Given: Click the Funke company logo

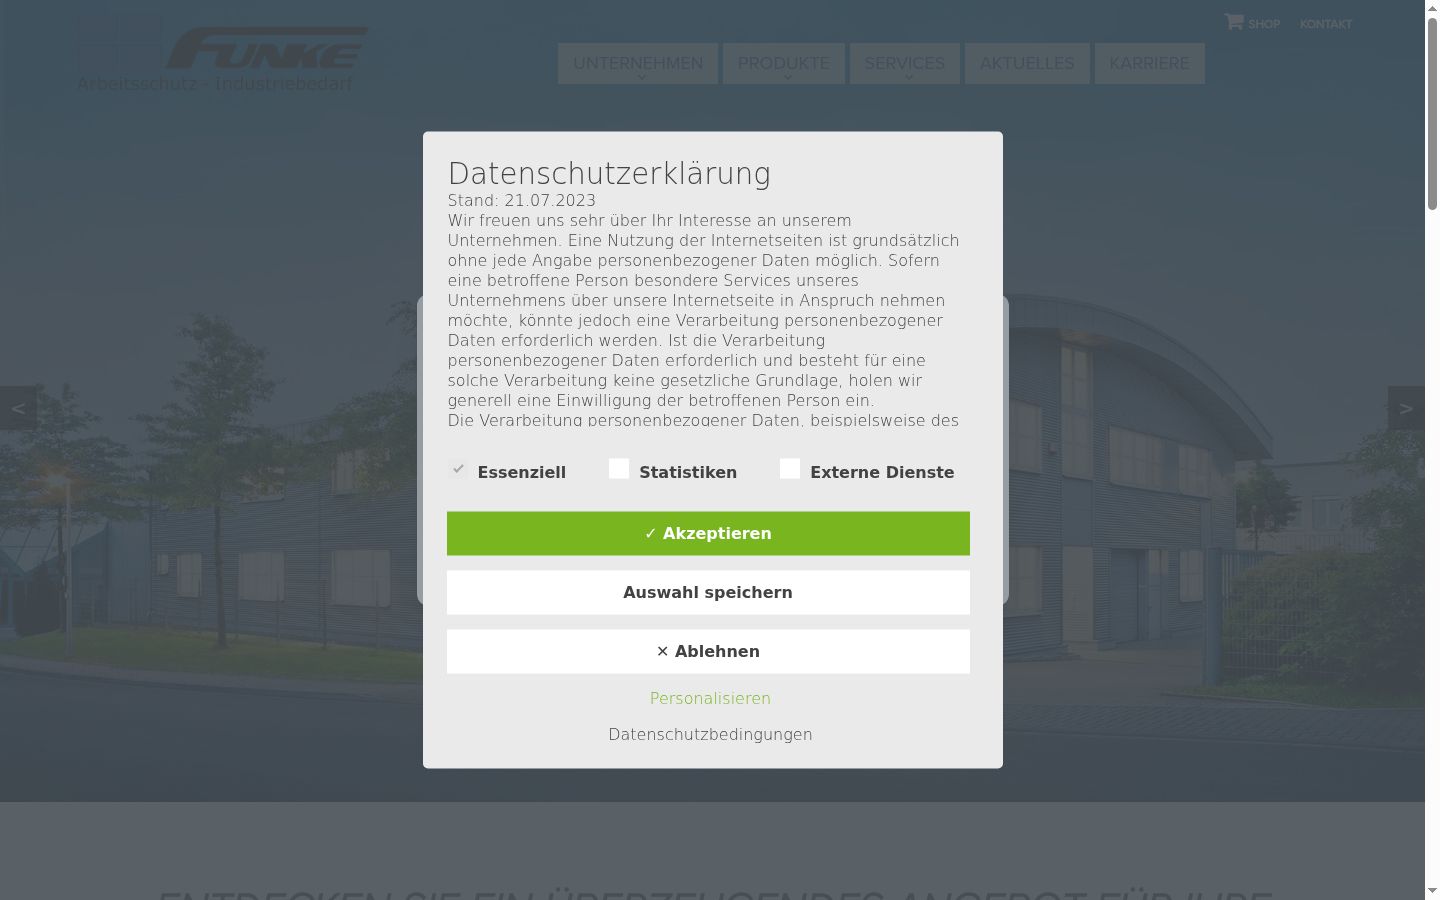Looking at the screenshot, I should [x=223, y=54].
